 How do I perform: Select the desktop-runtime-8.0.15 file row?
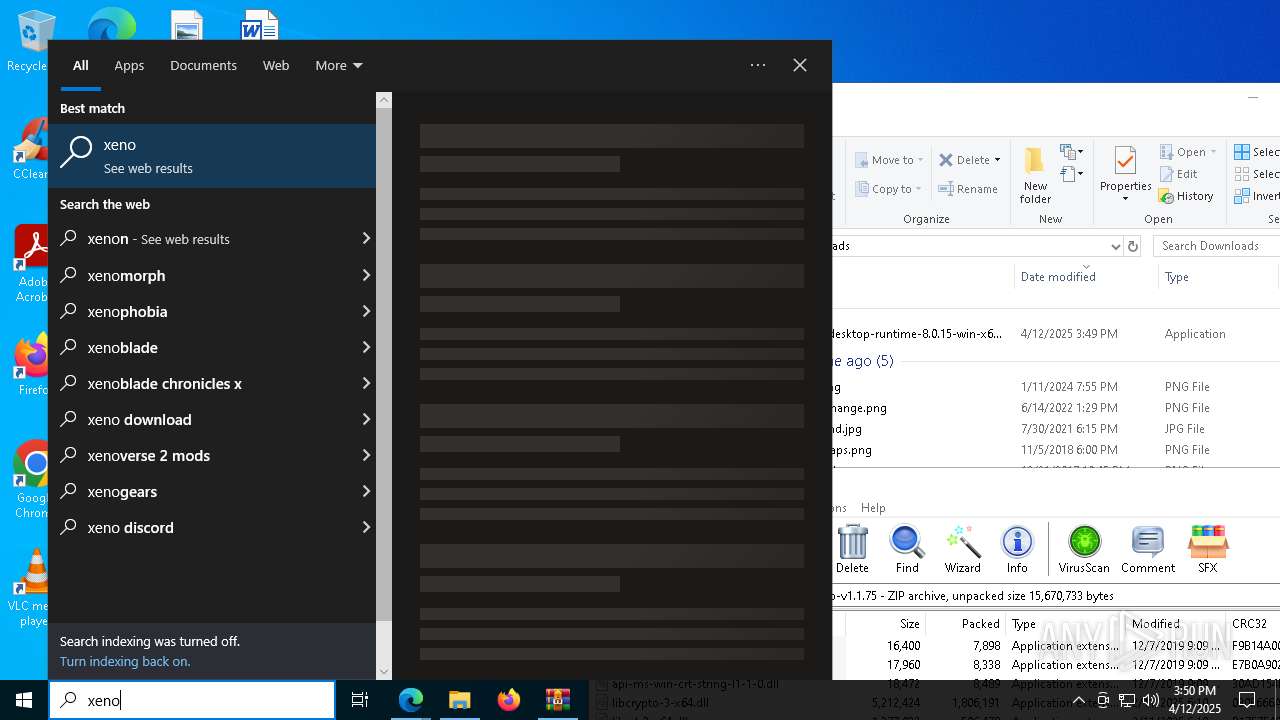[x=1055, y=334]
